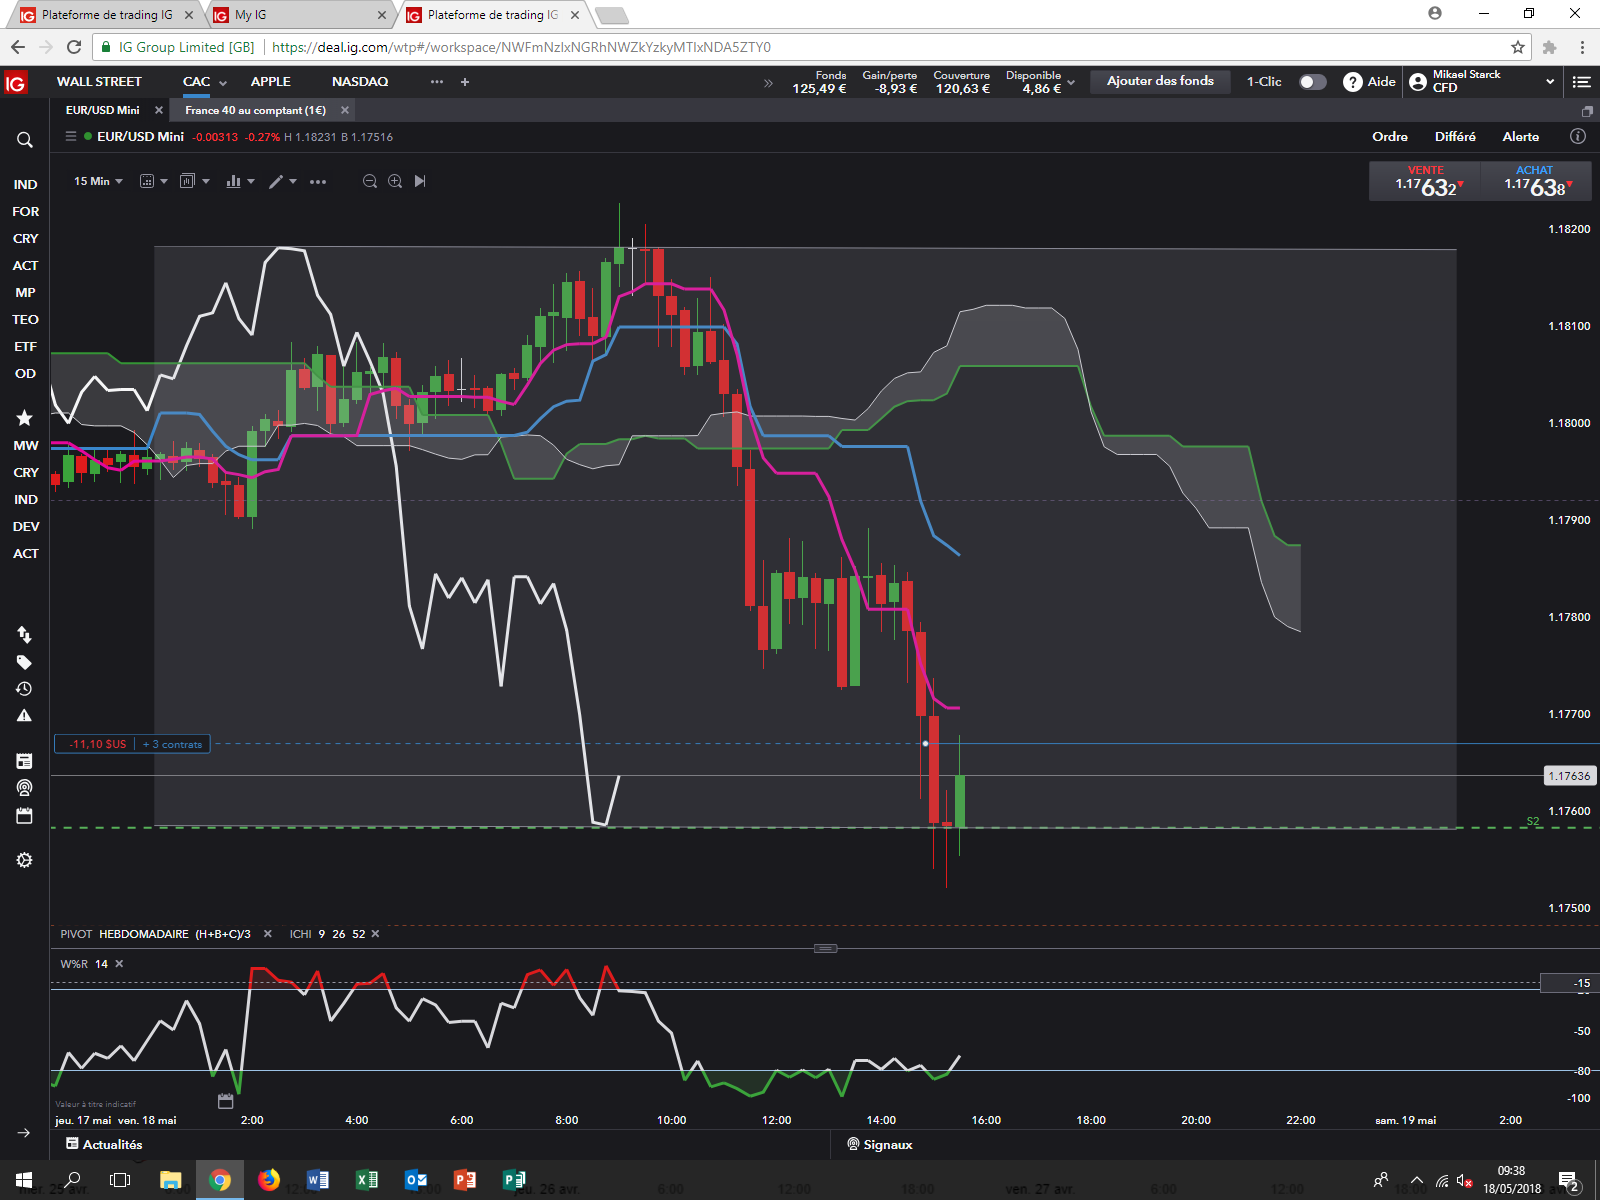
Task: Open positions via up-down arrows icon
Action: (x=25, y=634)
